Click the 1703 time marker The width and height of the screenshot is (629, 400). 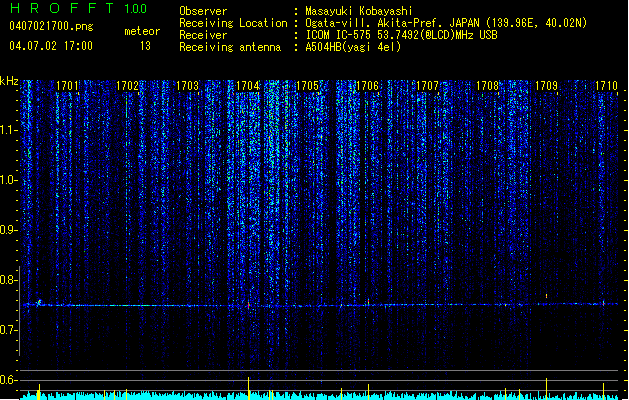[187, 86]
